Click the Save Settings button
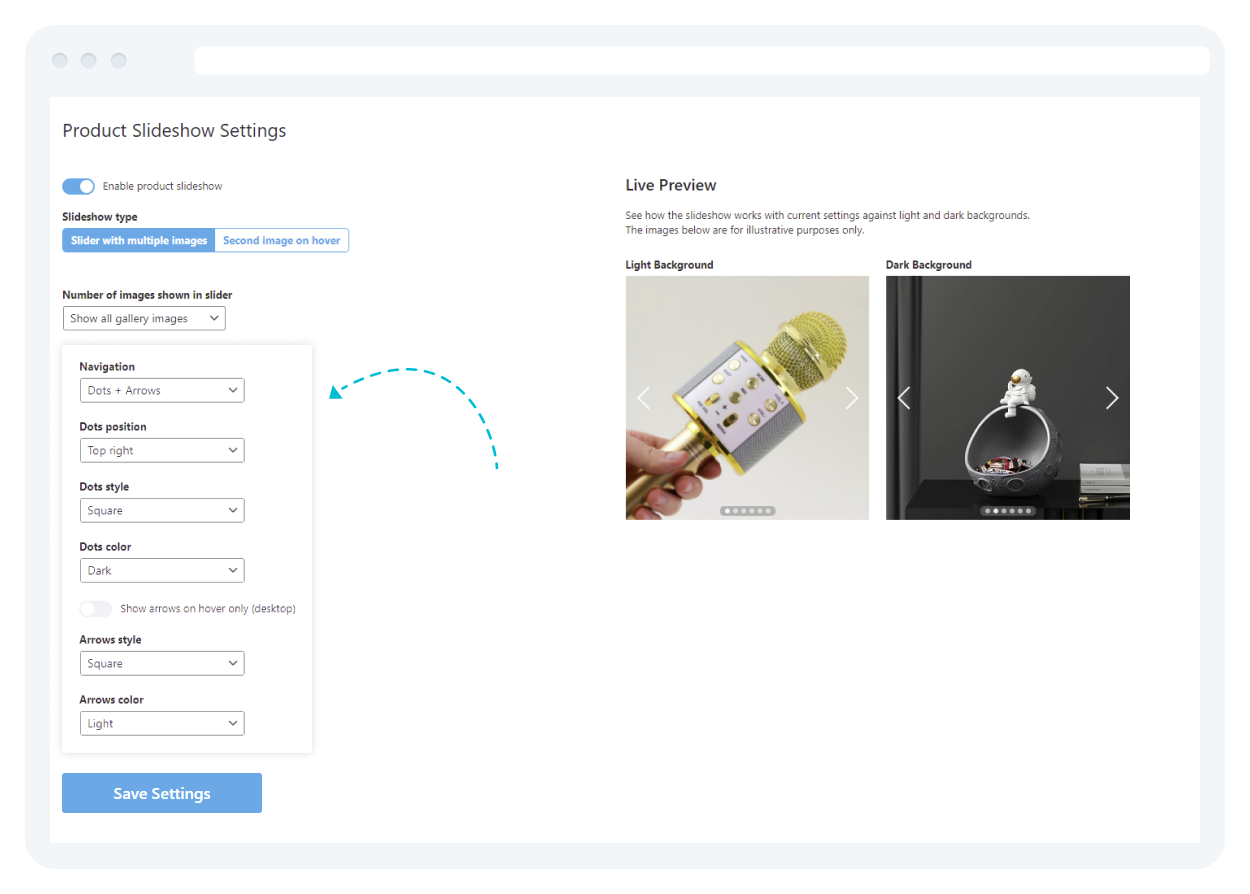The image size is (1250, 894). [162, 793]
